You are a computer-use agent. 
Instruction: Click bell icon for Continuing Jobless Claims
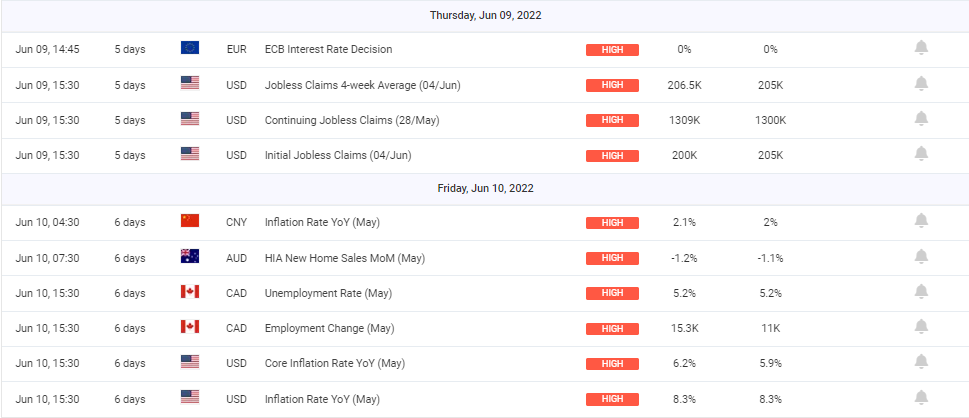pyautogui.click(x=921, y=119)
